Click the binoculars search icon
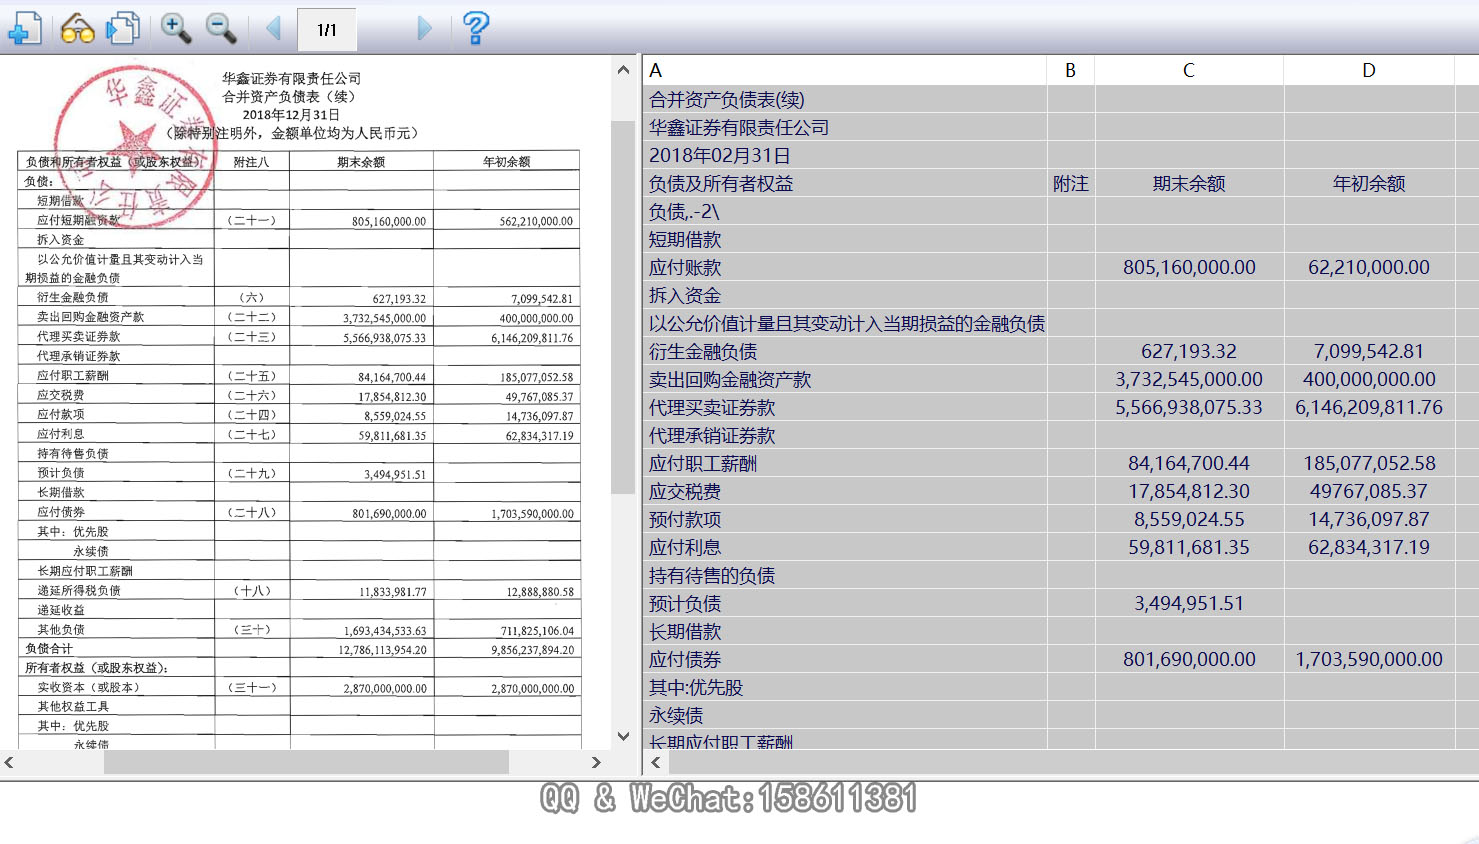Screen dimensions: 1479x844 pyautogui.click(x=77, y=29)
